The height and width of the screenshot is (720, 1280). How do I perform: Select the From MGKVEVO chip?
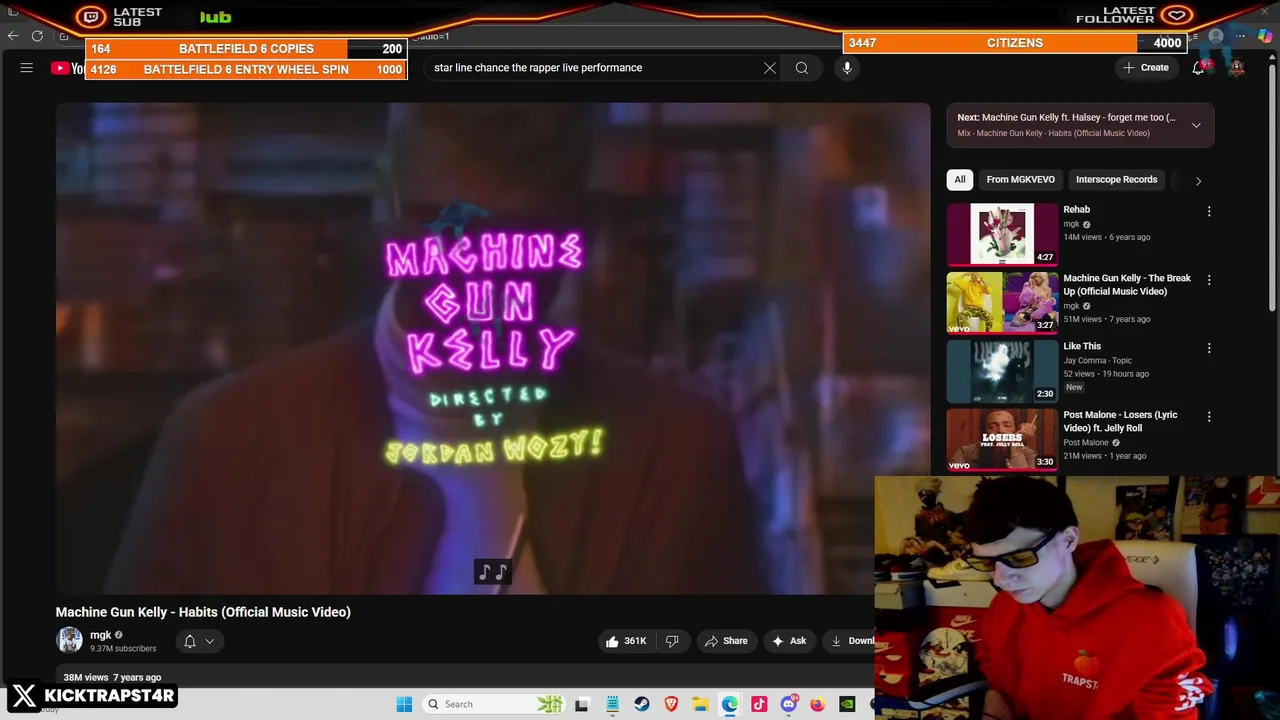tap(1020, 180)
